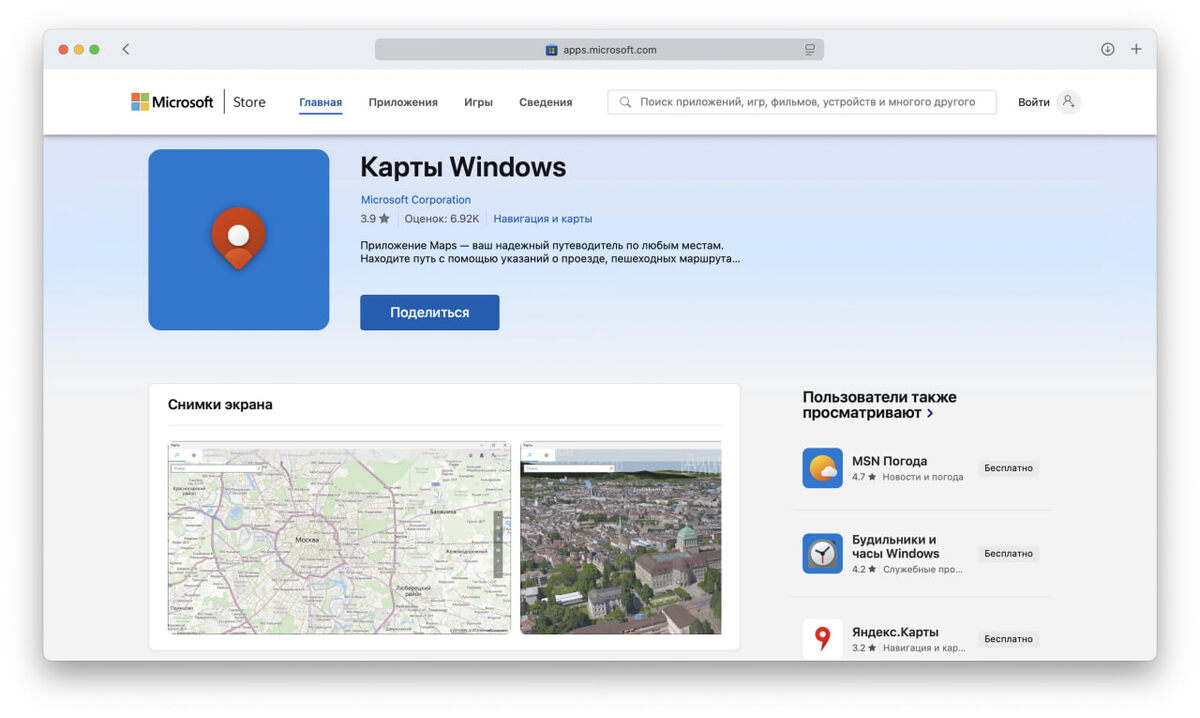The height and width of the screenshot is (718, 1200).
Task: Click the Будильники и часы Windows title
Action: [x=896, y=546]
